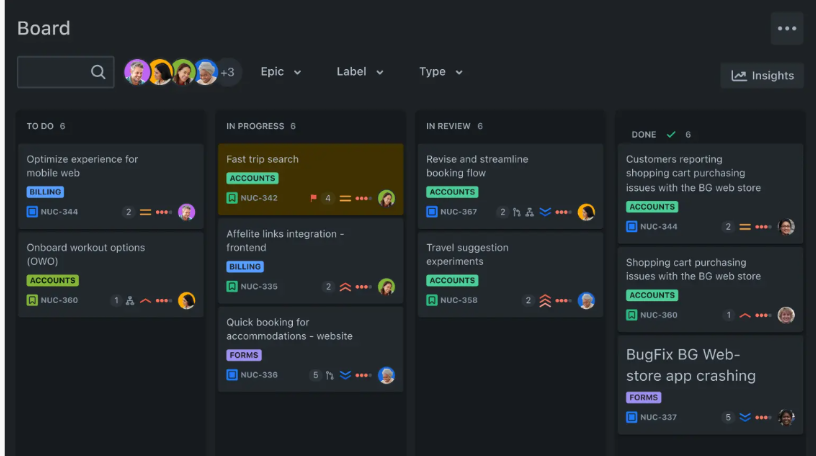
Task: Open assignee avatar on Fast trip search card
Action: click(386, 198)
